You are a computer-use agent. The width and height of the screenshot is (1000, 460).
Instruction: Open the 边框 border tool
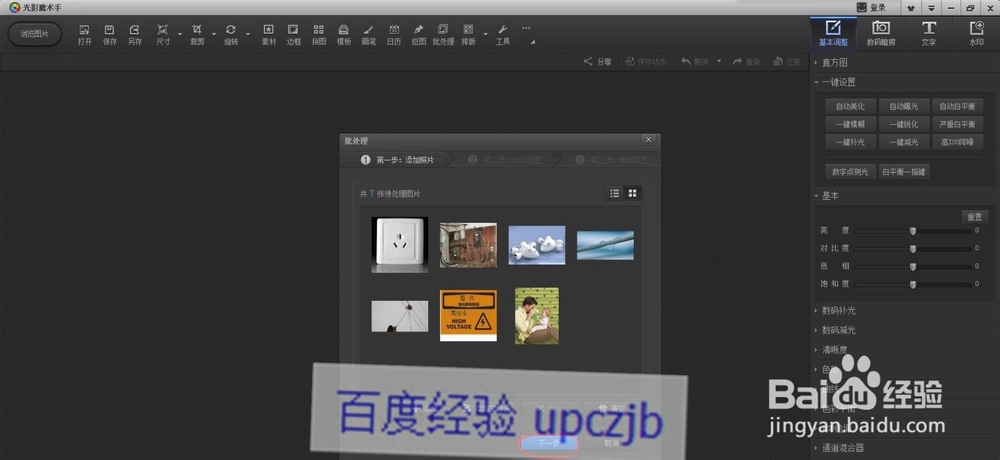[293, 34]
